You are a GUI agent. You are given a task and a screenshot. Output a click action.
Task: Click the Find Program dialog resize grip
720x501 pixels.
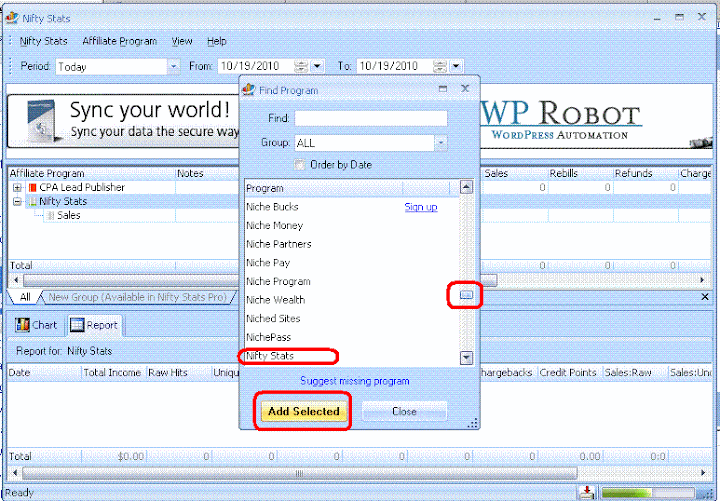(x=472, y=423)
